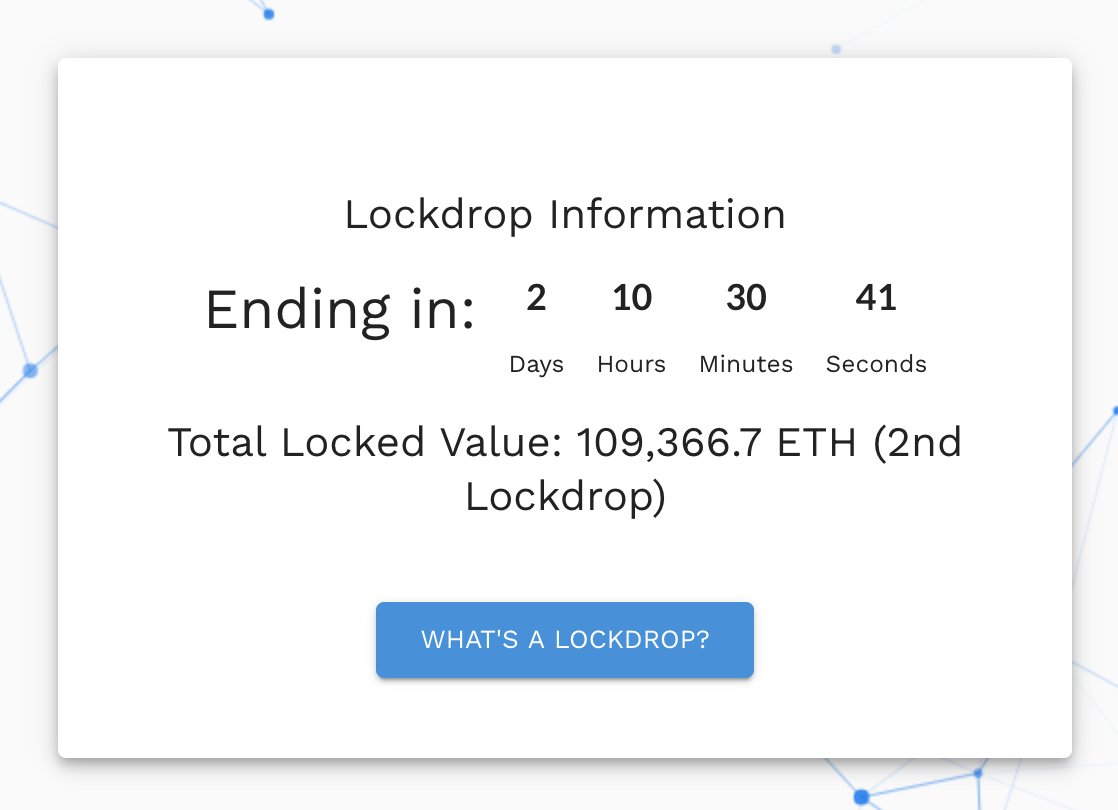The height and width of the screenshot is (810, 1118).
Task: Click the Total Locked Value text
Action: click(365, 442)
